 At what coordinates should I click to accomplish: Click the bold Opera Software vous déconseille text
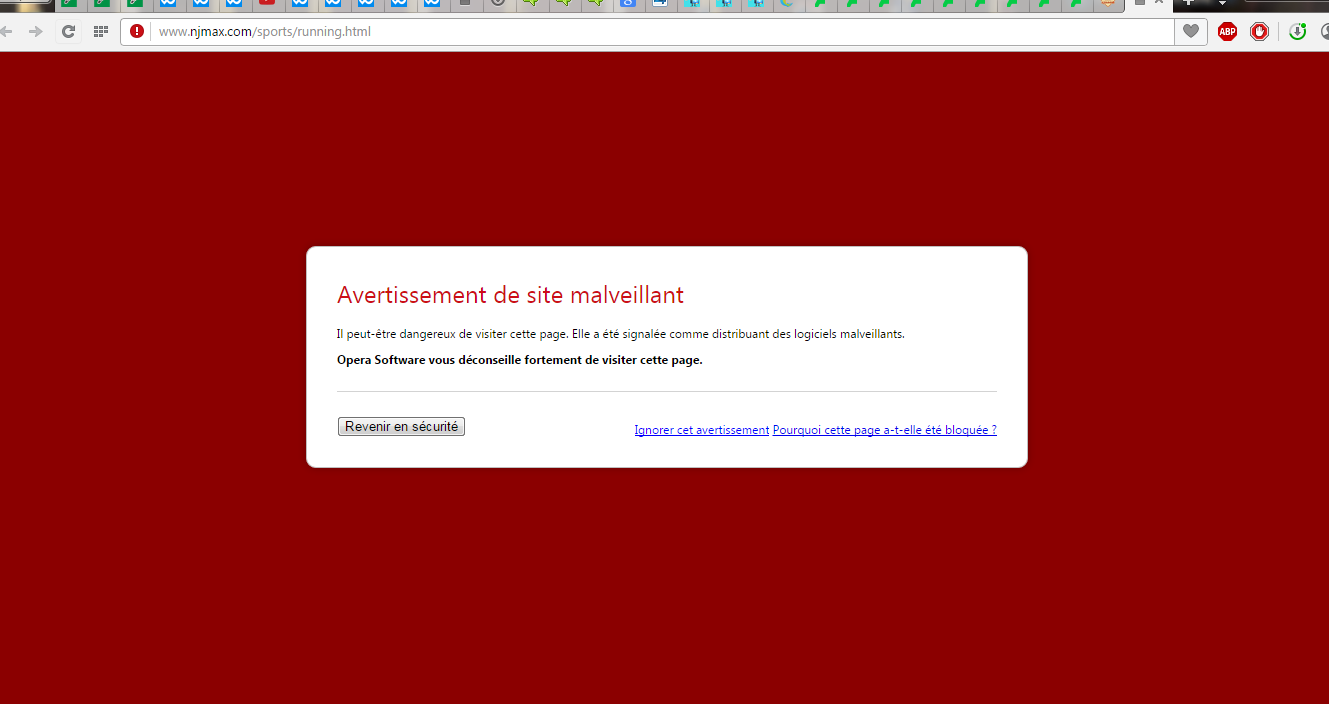(x=519, y=360)
